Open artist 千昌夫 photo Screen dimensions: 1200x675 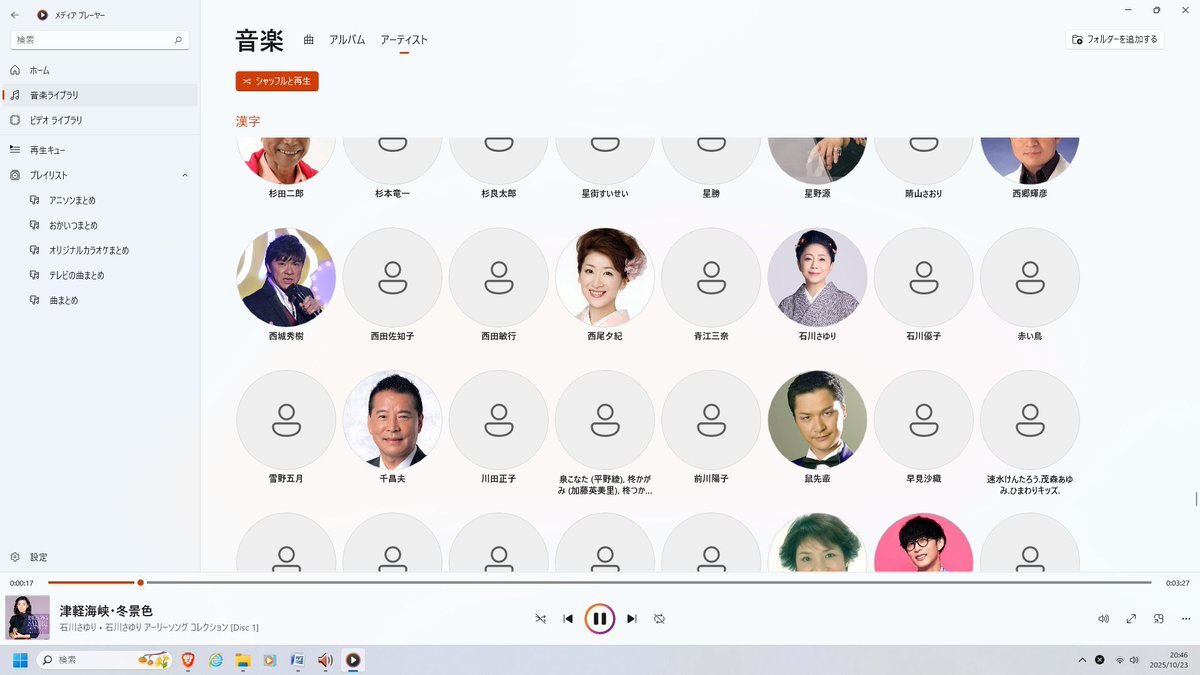pos(392,420)
